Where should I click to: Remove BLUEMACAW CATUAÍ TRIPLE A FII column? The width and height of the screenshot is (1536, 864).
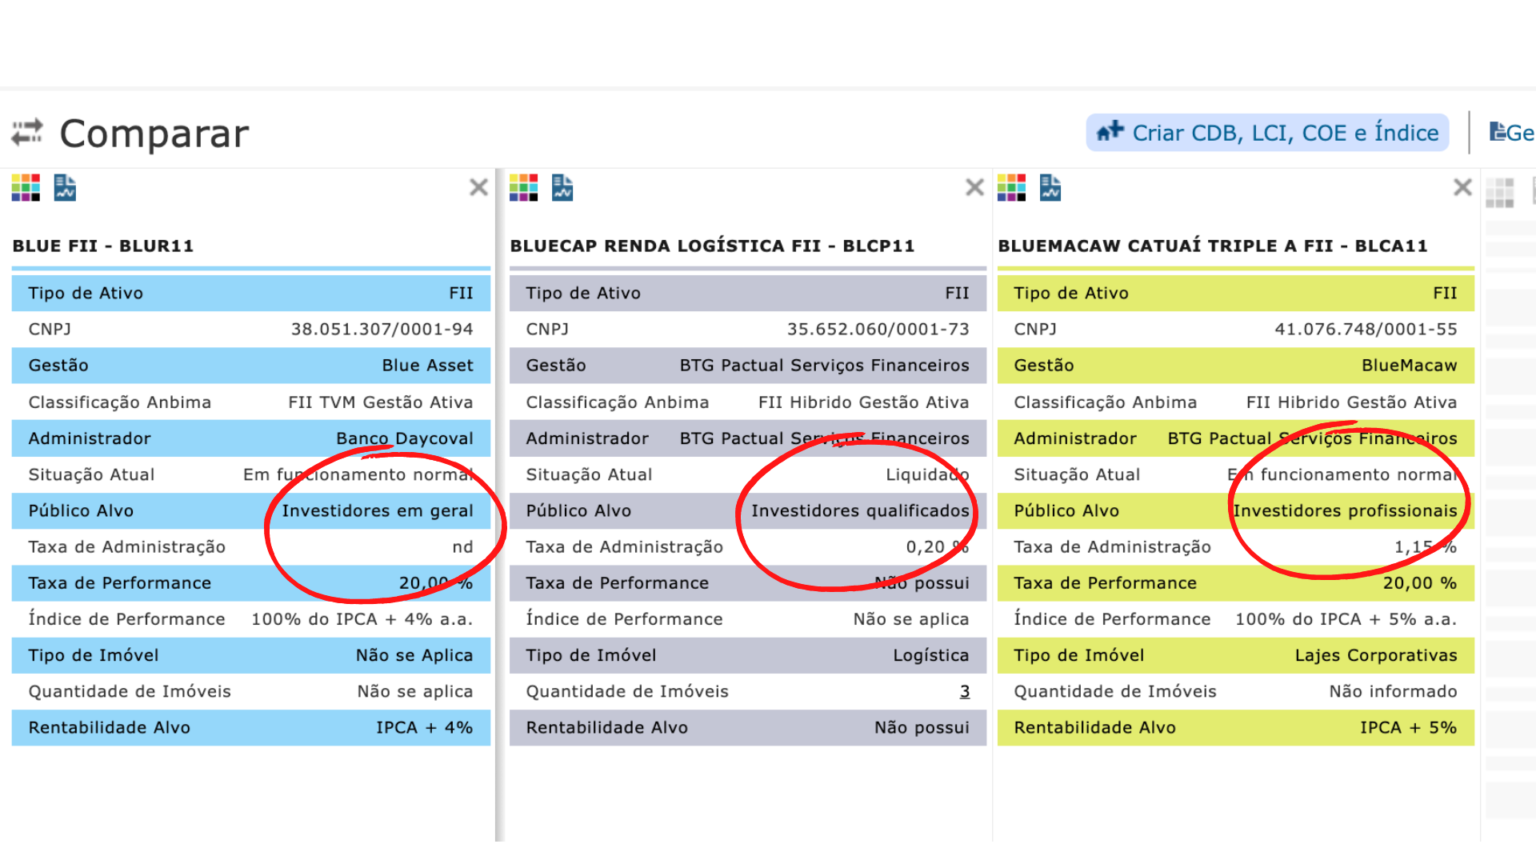1463,187
